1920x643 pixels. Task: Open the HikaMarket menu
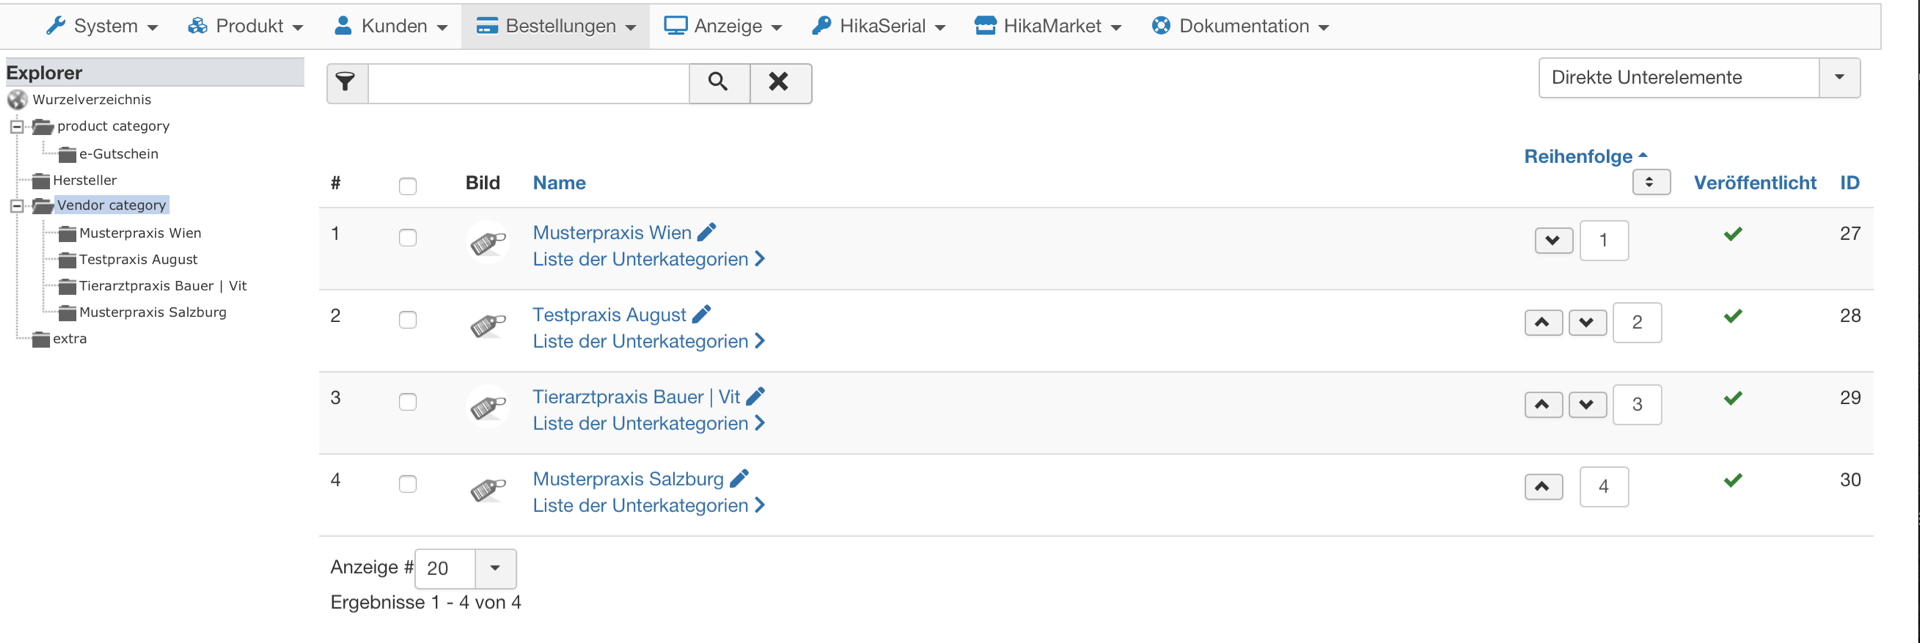point(1048,26)
